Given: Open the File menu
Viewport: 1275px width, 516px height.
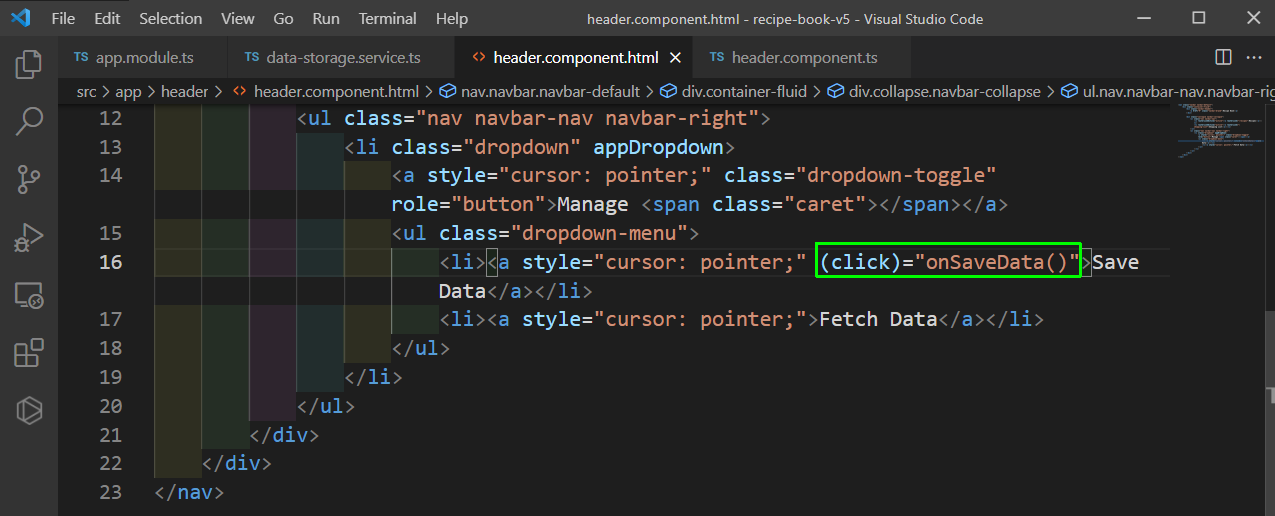Looking at the screenshot, I should click(62, 19).
